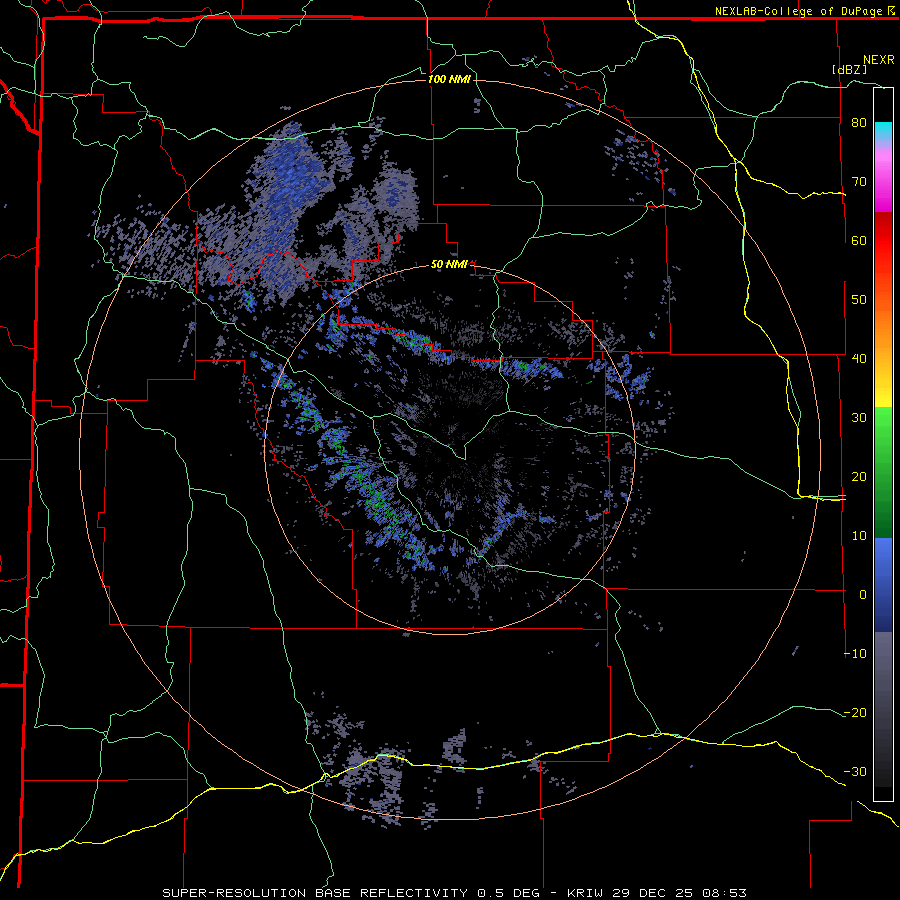The image size is (900, 900).
Task: Click the -30 value on the color scale
Action: pyautogui.click(x=855, y=772)
